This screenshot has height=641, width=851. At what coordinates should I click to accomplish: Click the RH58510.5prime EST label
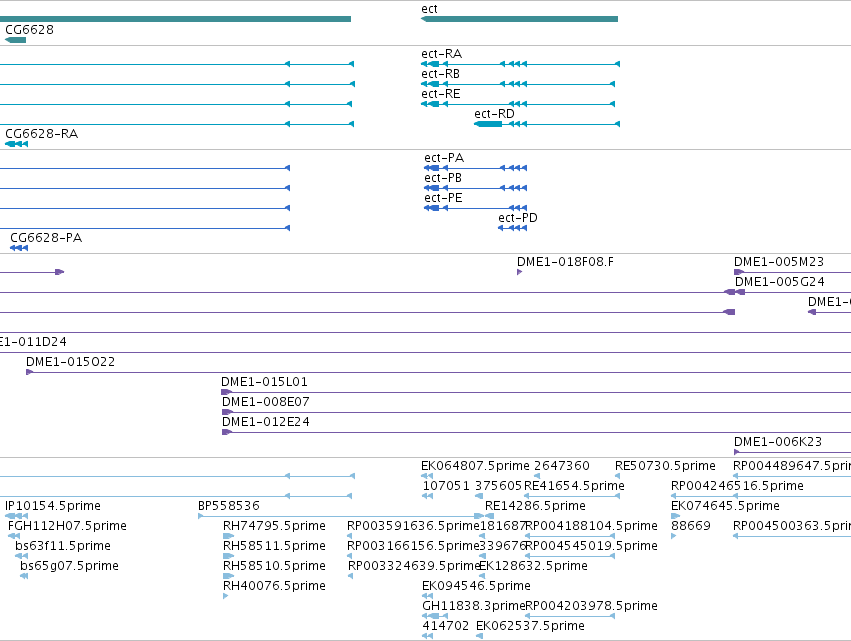click(x=274, y=566)
